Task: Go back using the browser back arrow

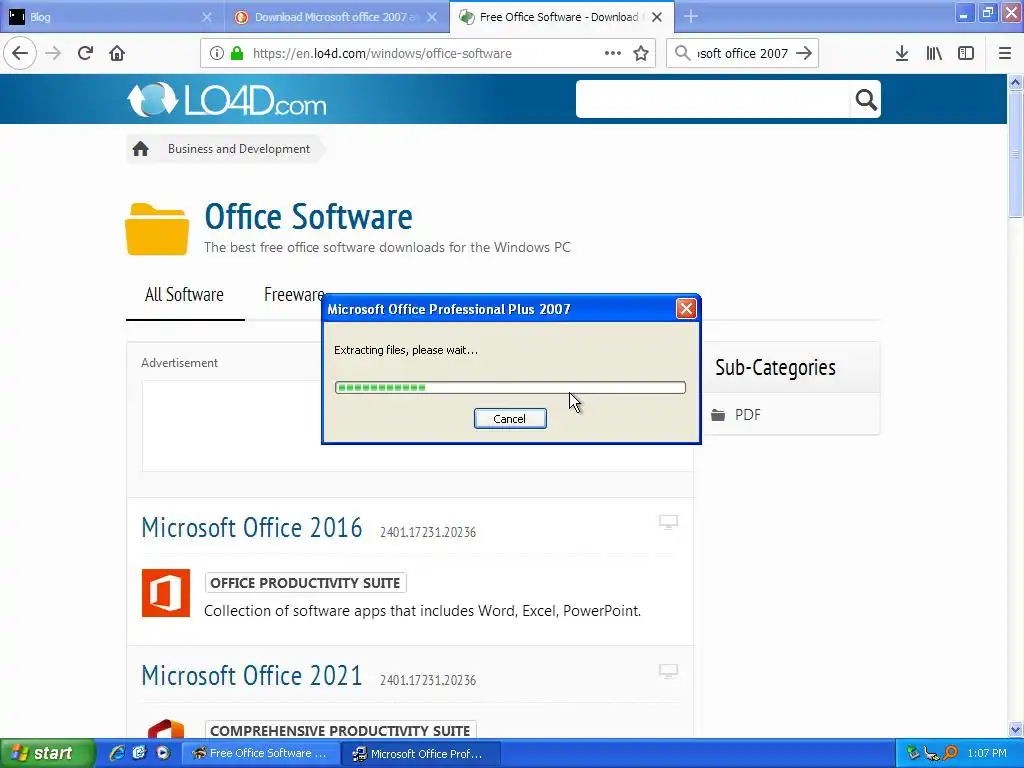Action: [20, 53]
